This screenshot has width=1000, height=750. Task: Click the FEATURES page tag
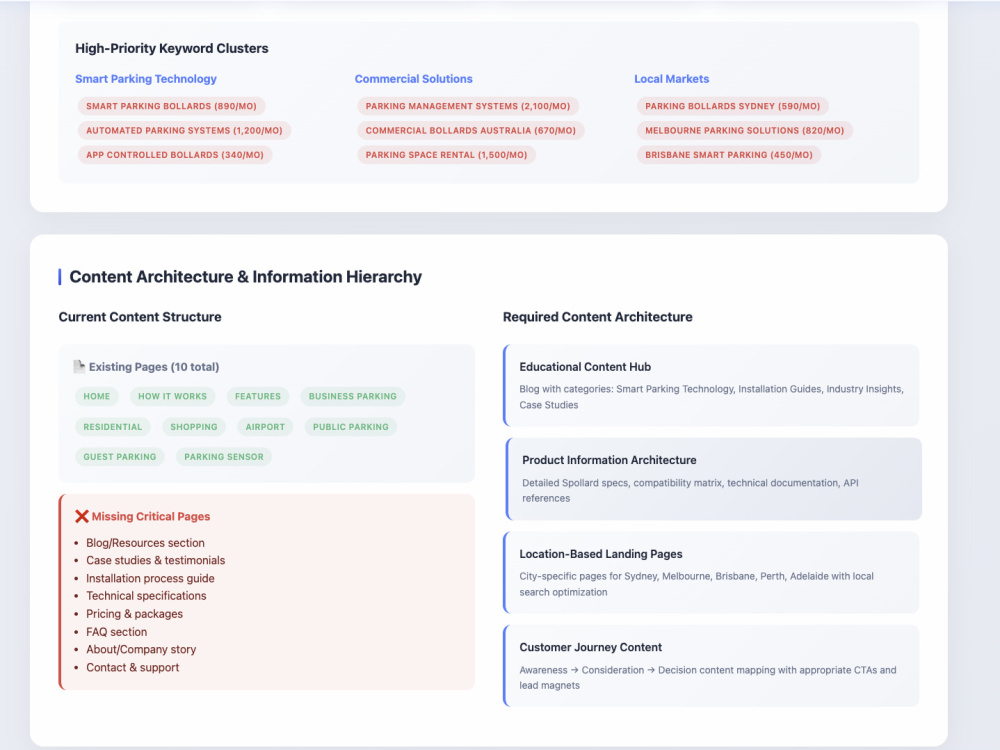point(258,396)
